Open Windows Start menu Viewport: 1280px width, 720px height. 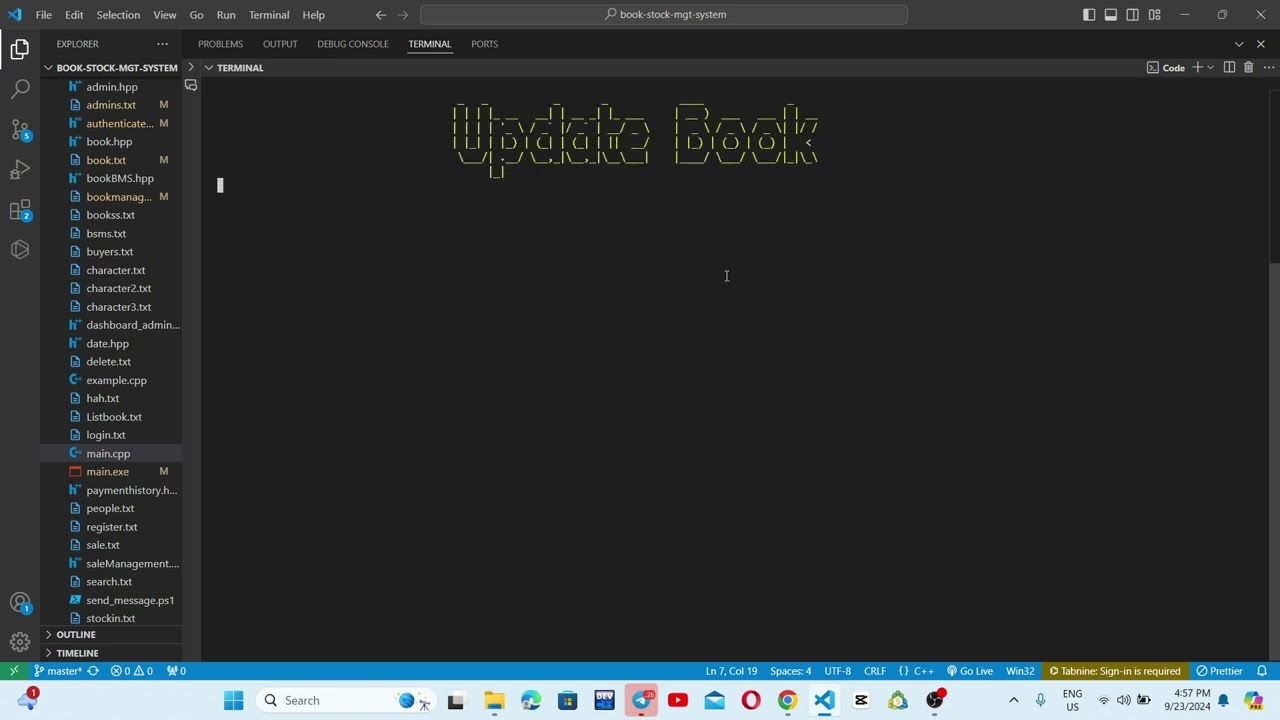[x=233, y=700]
